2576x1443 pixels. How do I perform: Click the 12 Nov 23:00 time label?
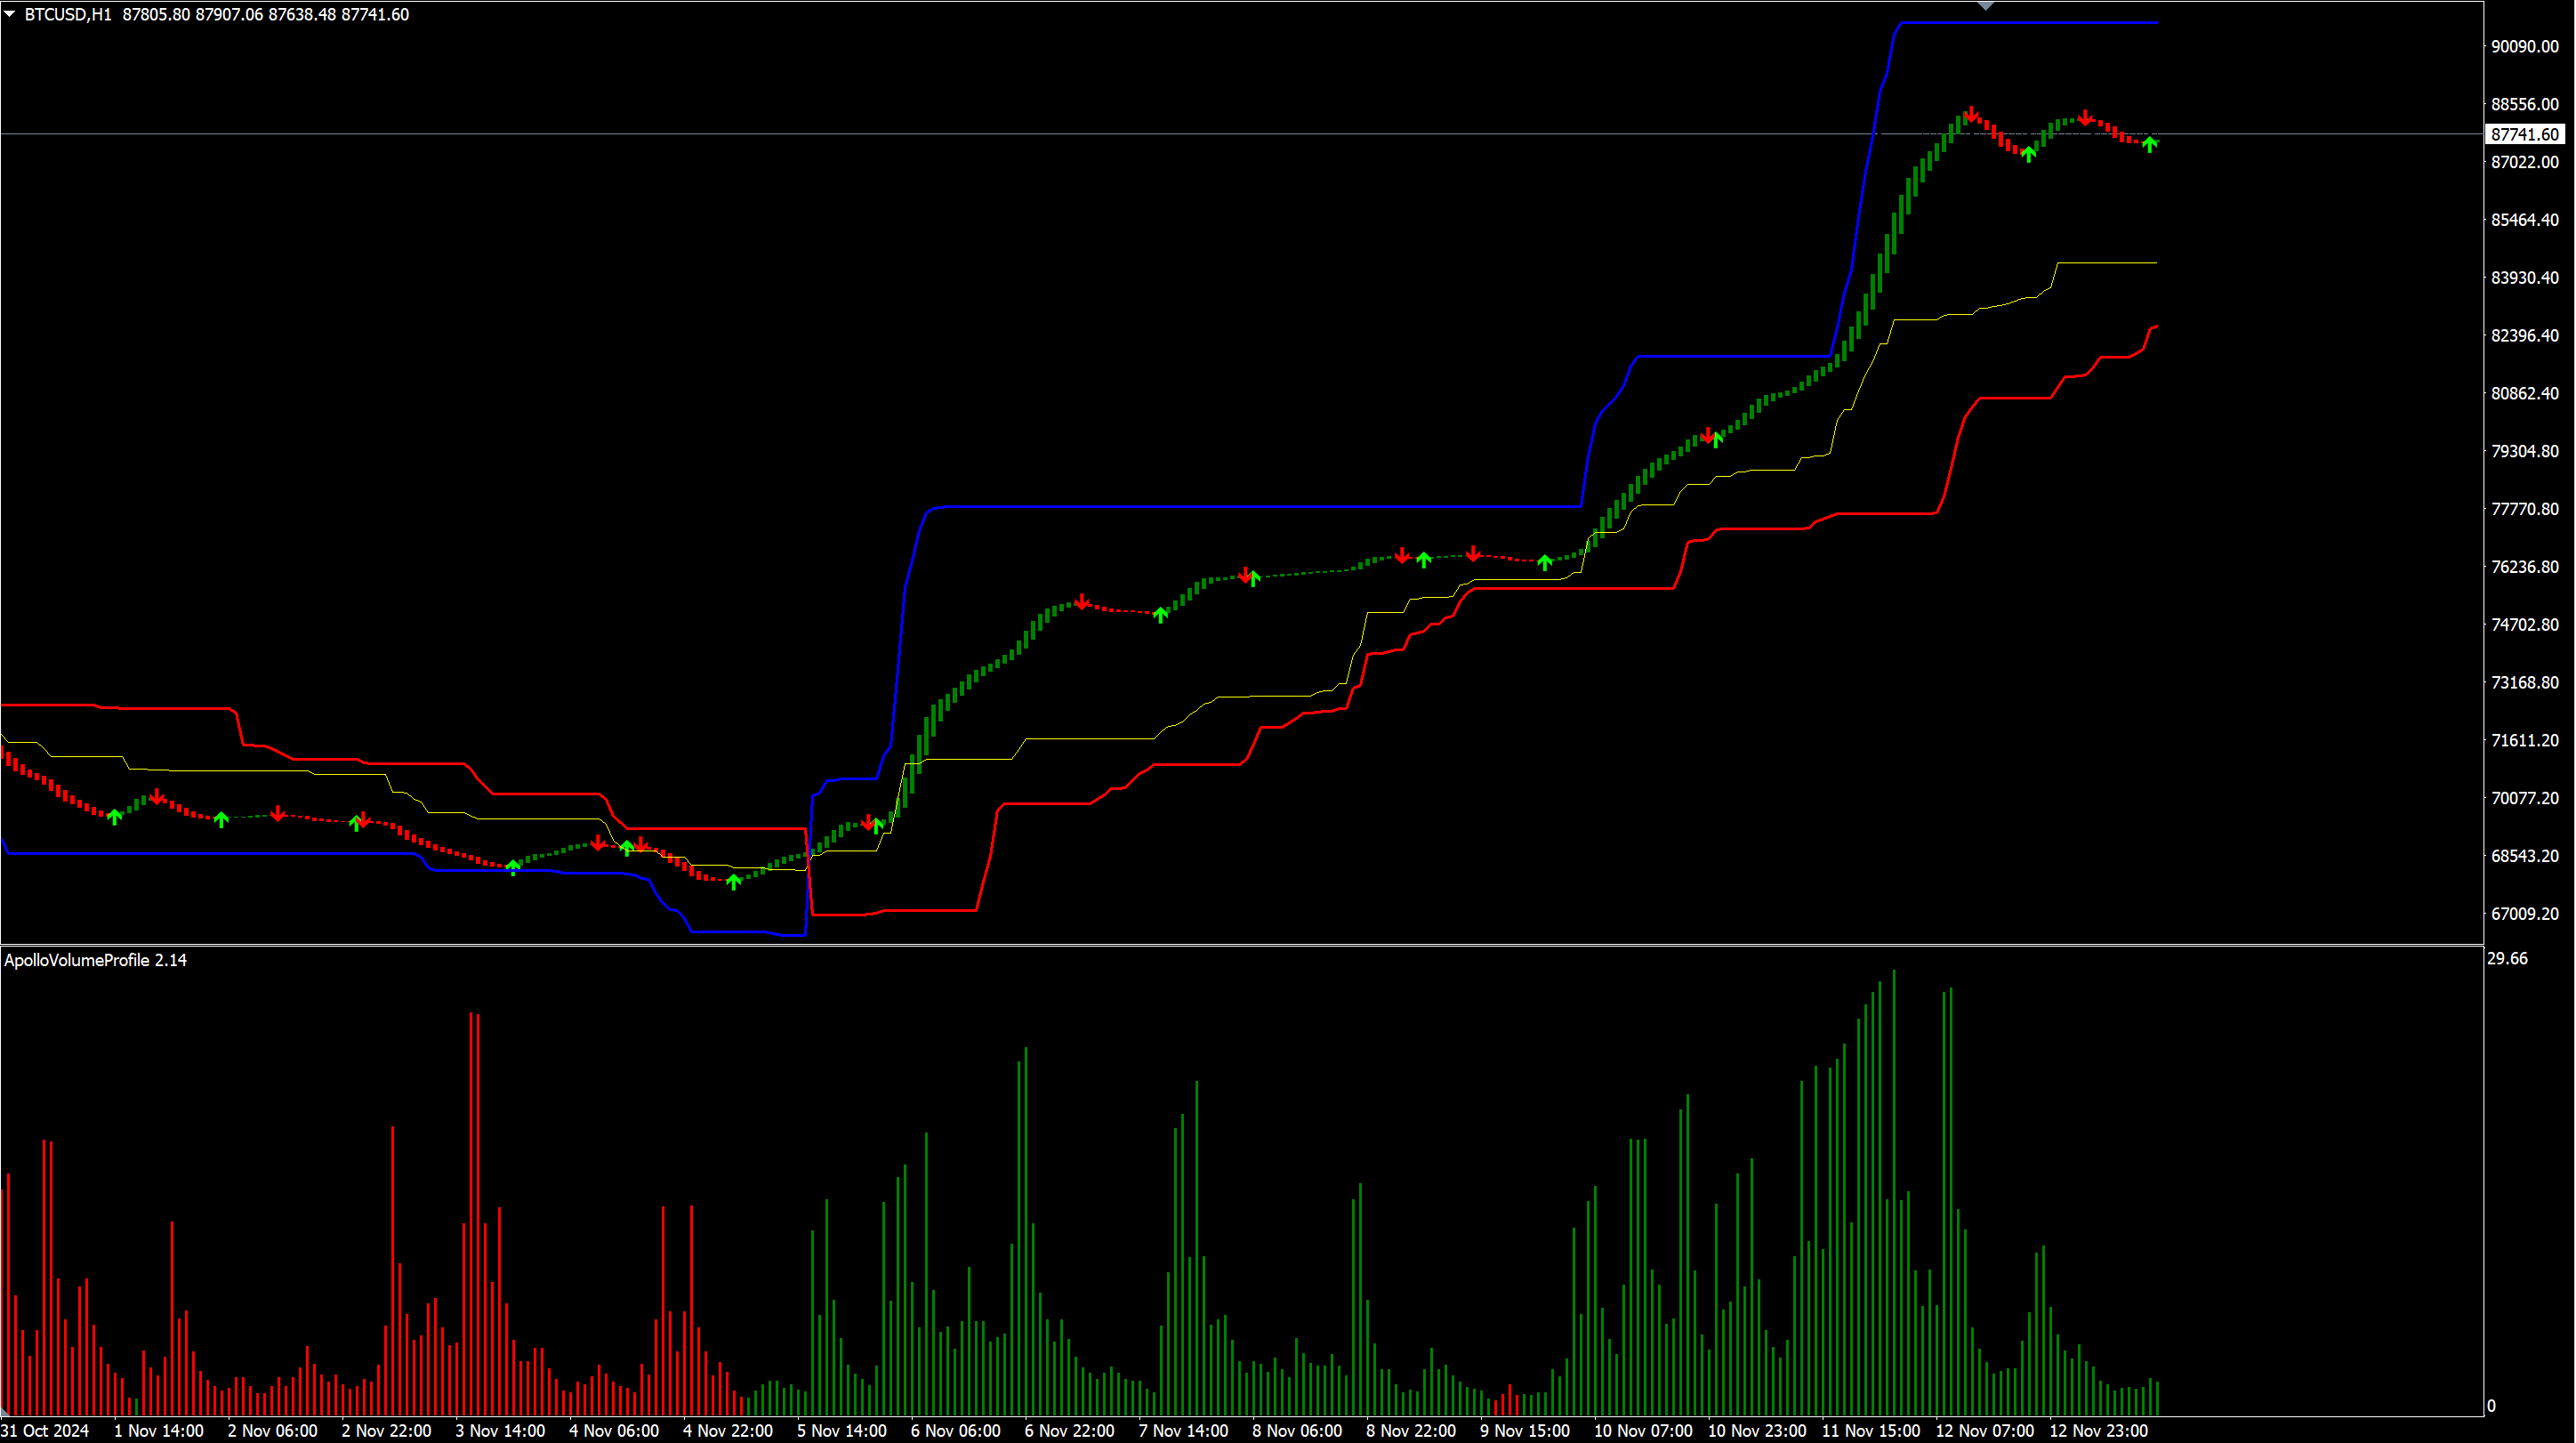coord(2099,1431)
